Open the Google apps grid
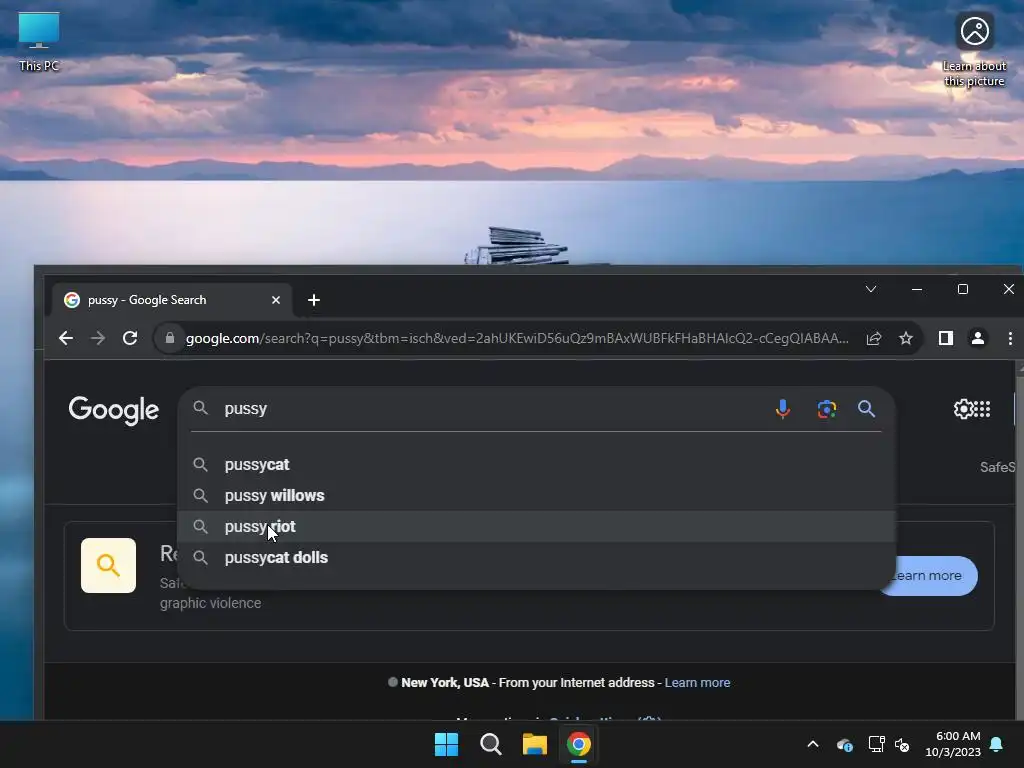 982,409
